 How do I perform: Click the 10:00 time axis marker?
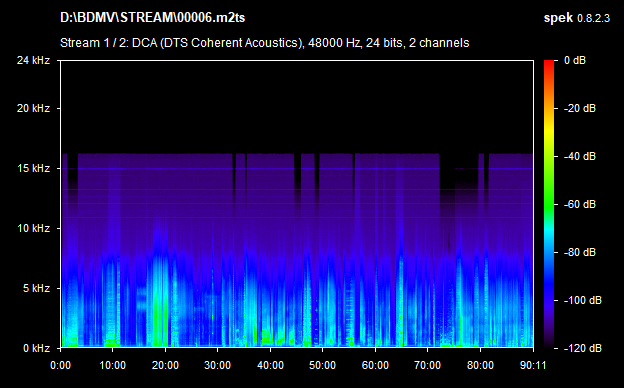point(113,365)
